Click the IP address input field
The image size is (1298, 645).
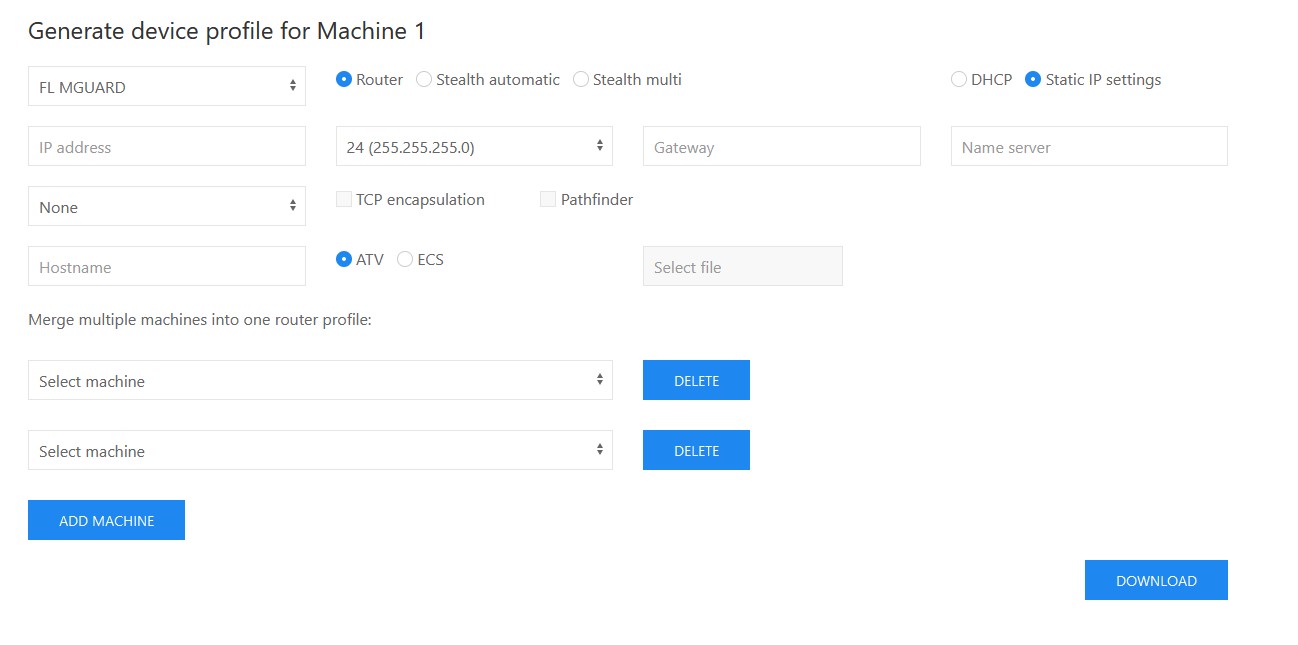tap(166, 147)
